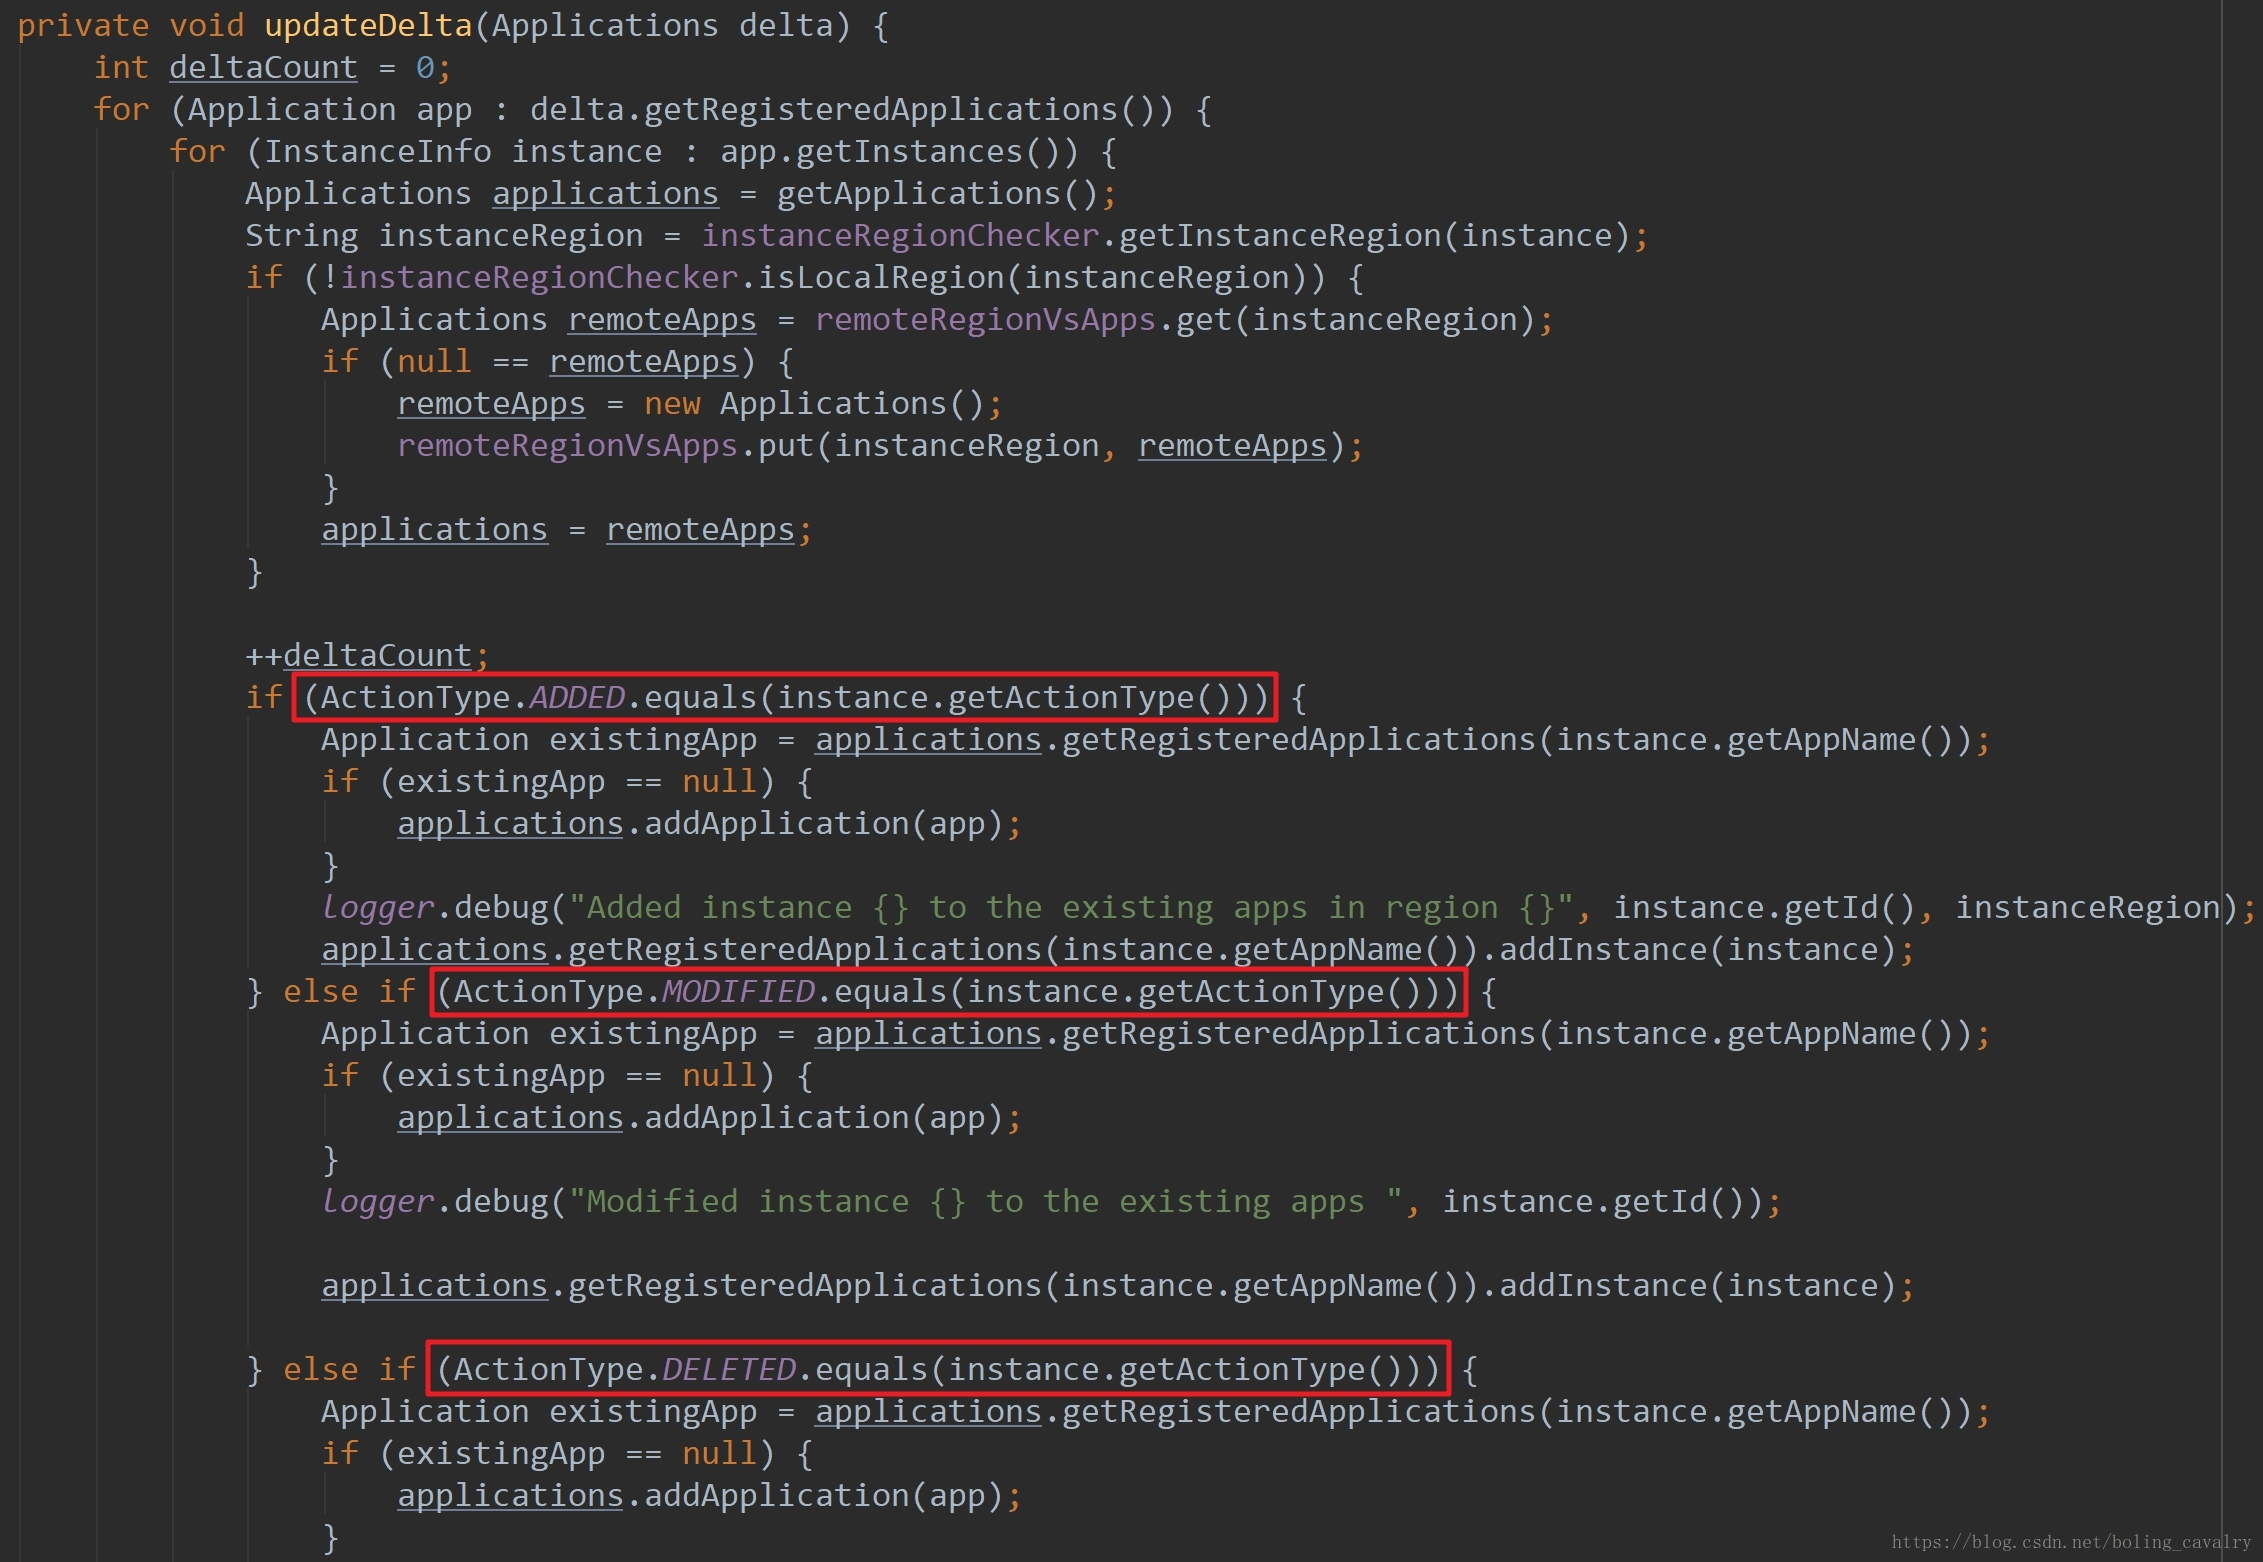The width and height of the screenshot is (2263, 1562).
Task: Click the "Modified instance {} to the existing apps" string
Action: pos(986,1202)
